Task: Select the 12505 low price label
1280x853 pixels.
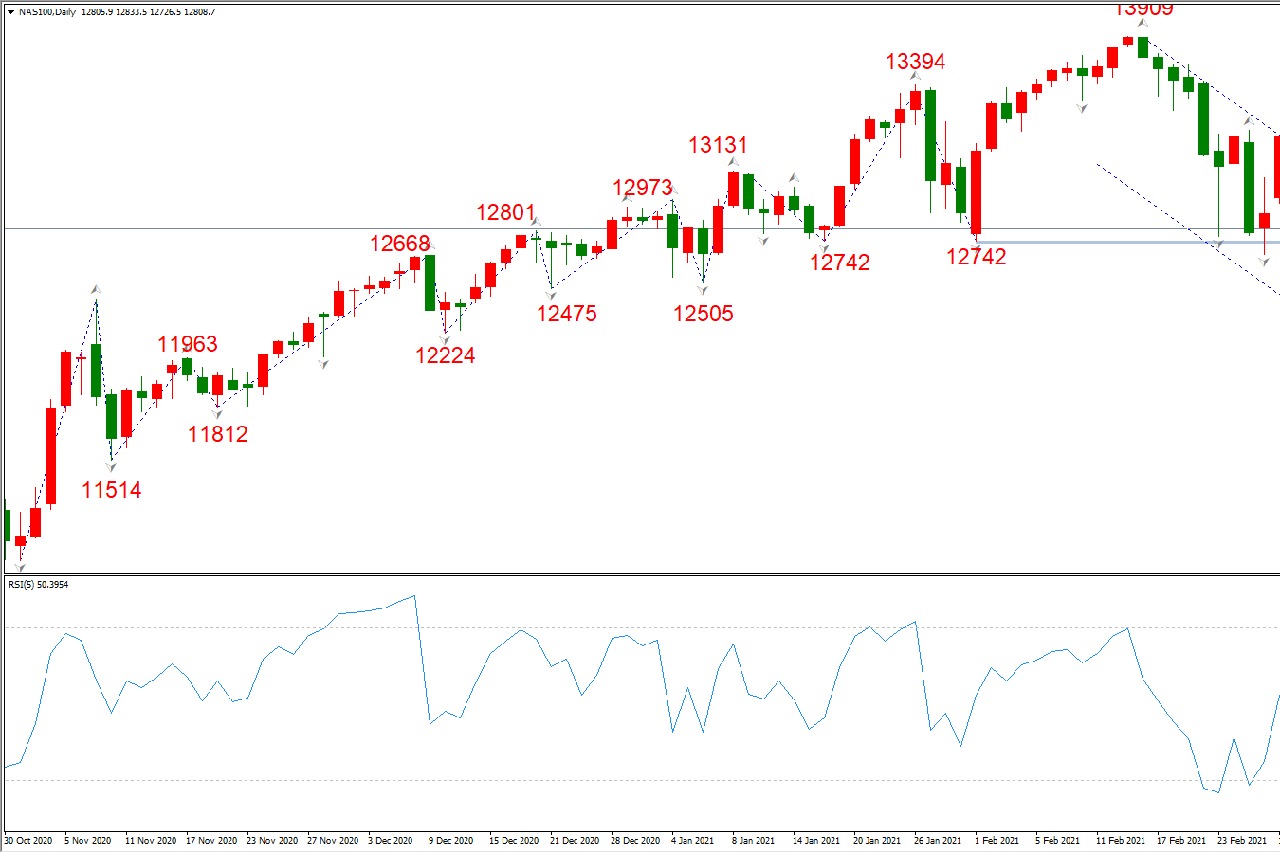Action: coord(703,313)
